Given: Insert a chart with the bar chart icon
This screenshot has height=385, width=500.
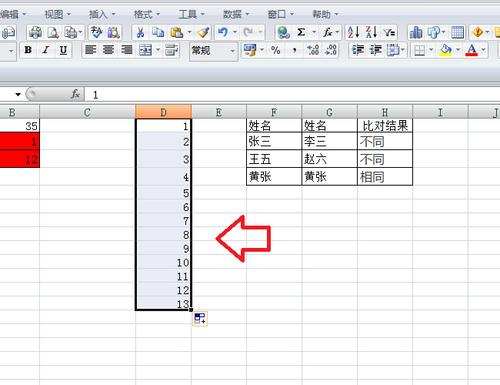Looking at the screenshot, I should click(416, 32).
